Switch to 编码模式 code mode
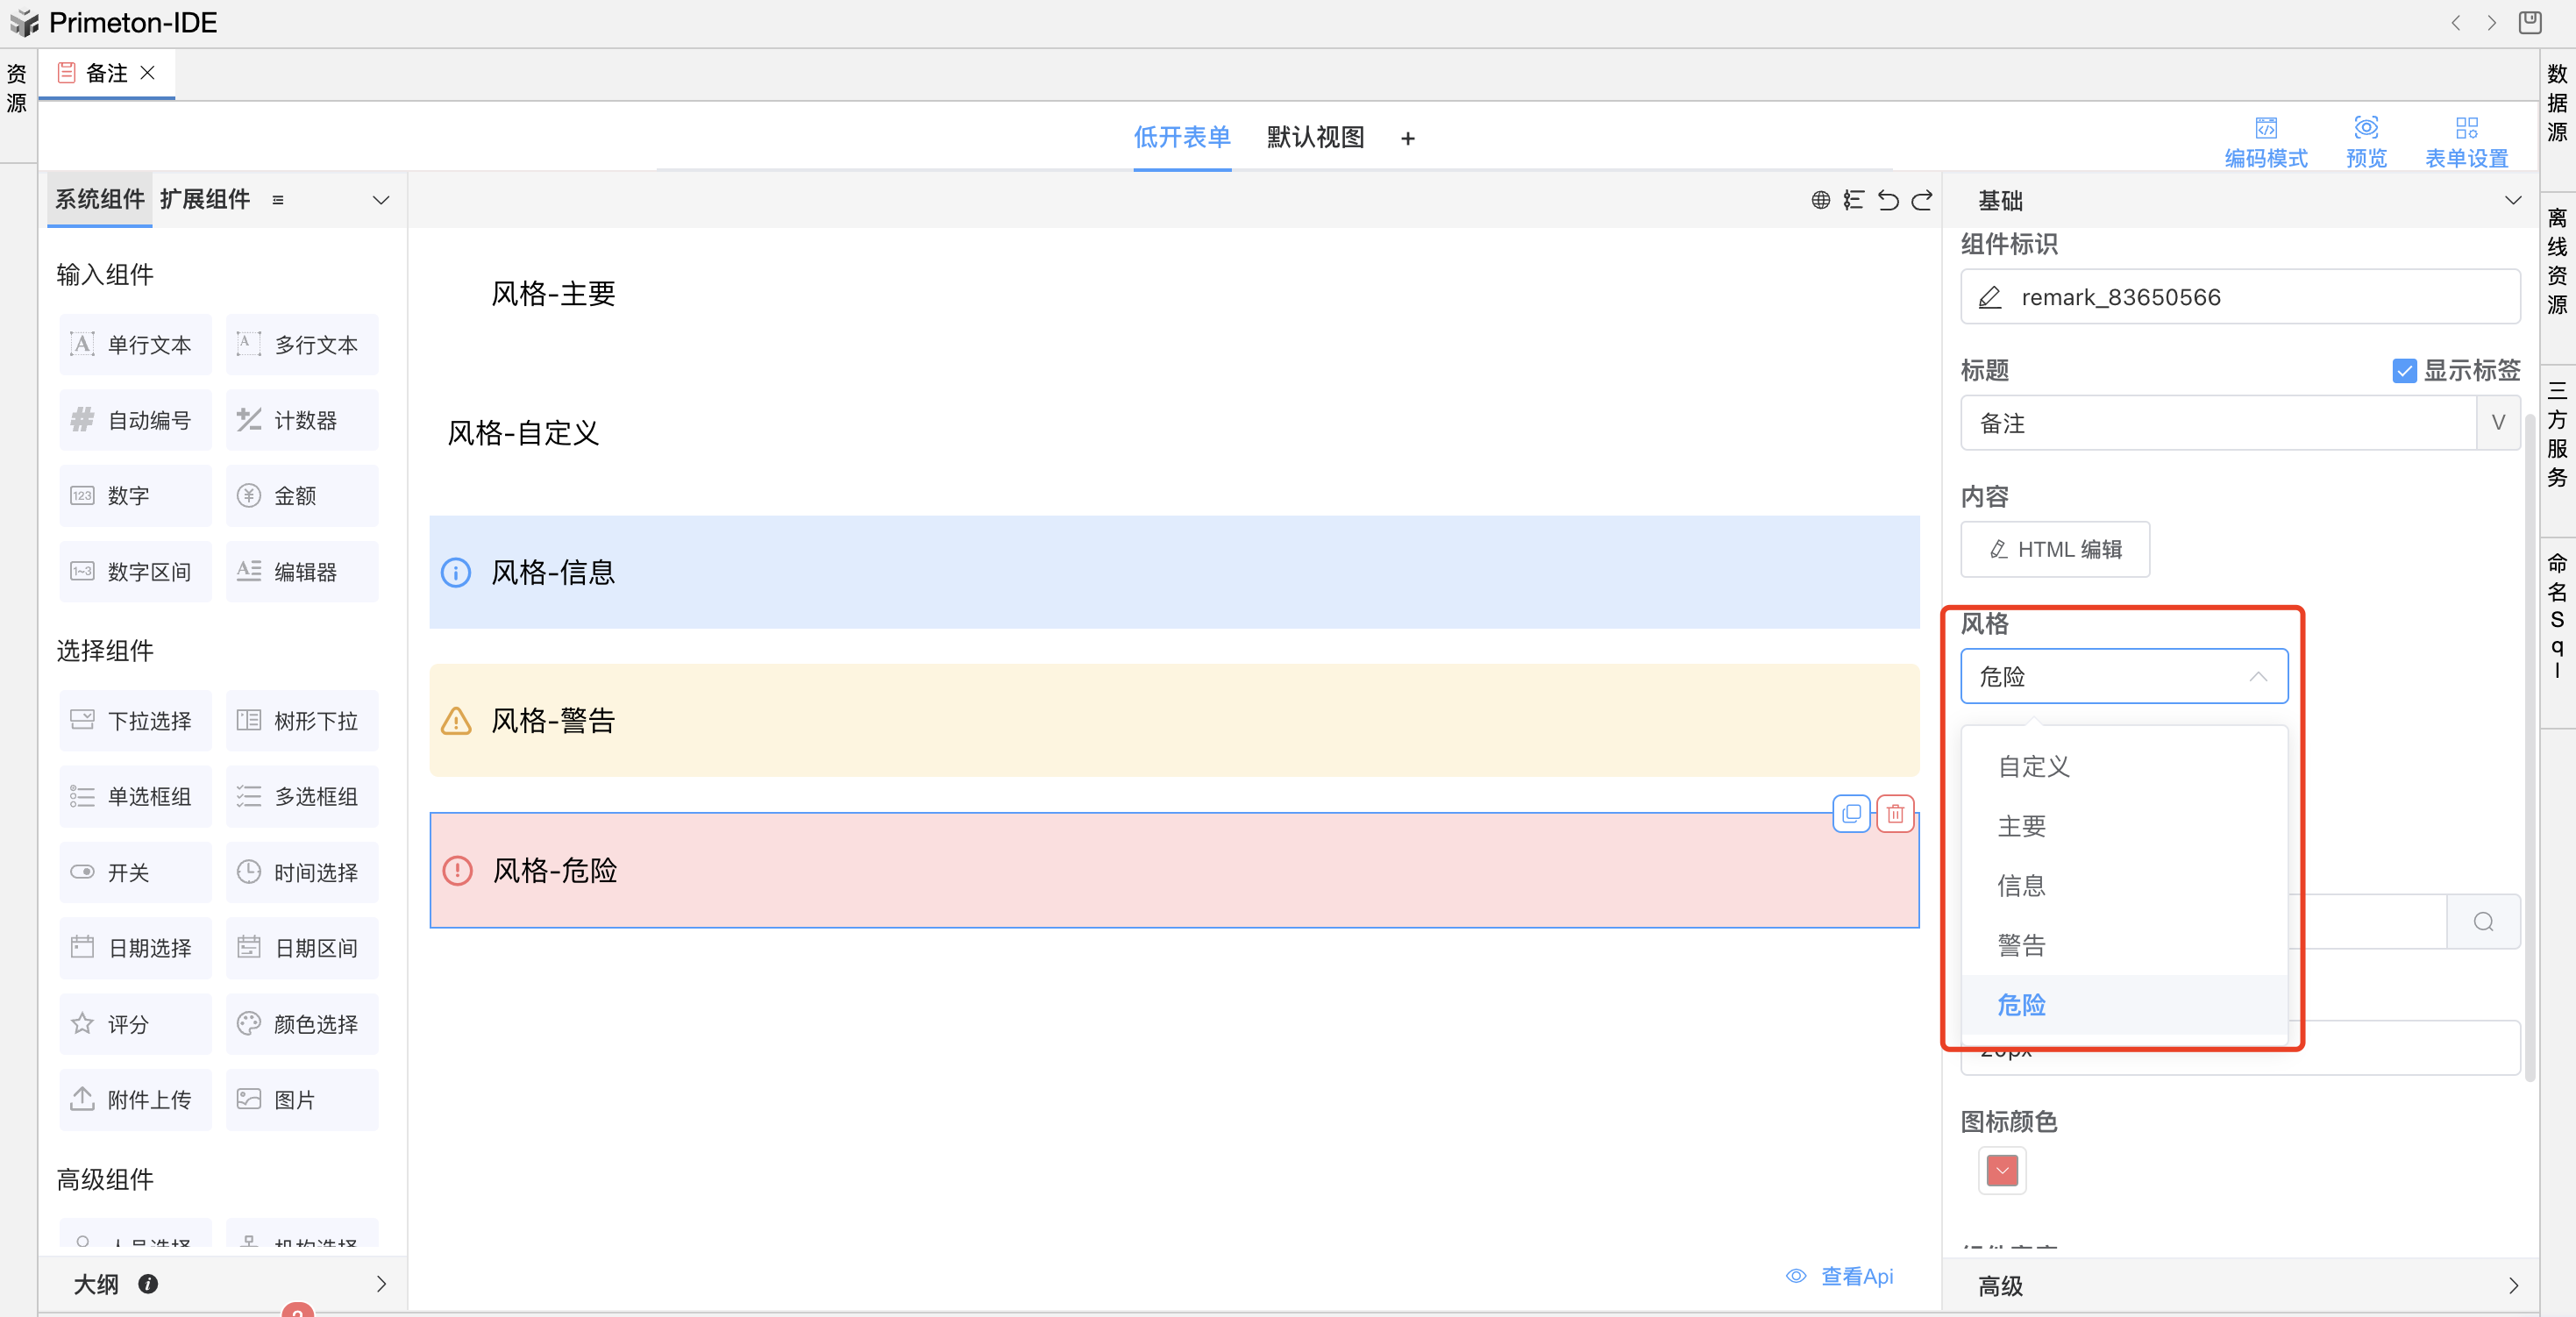2576x1317 pixels. tap(2265, 140)
